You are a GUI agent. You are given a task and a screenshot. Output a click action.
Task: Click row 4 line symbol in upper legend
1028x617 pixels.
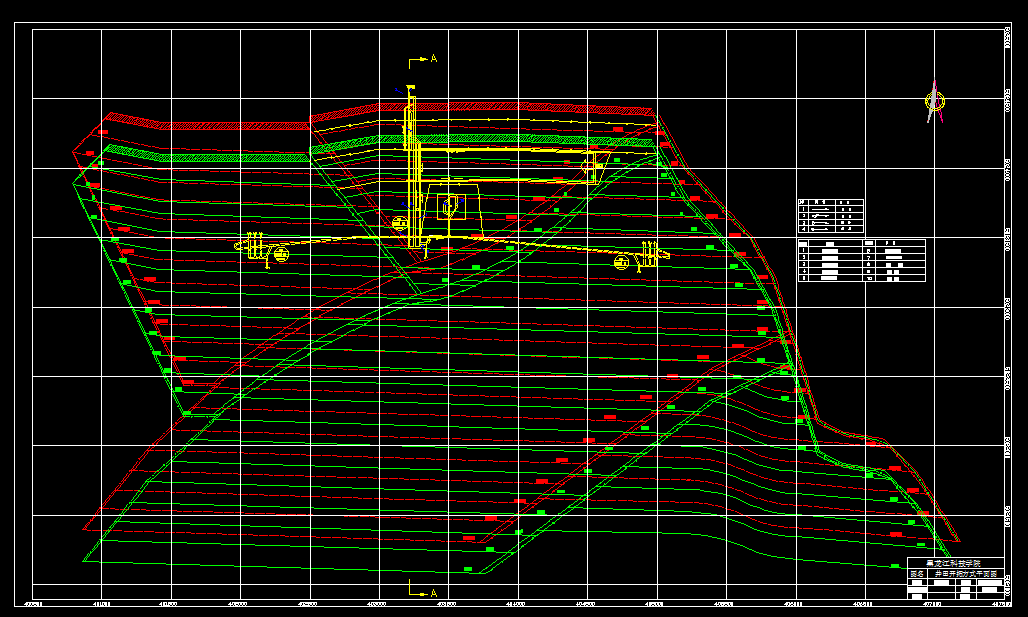point(820,229)
